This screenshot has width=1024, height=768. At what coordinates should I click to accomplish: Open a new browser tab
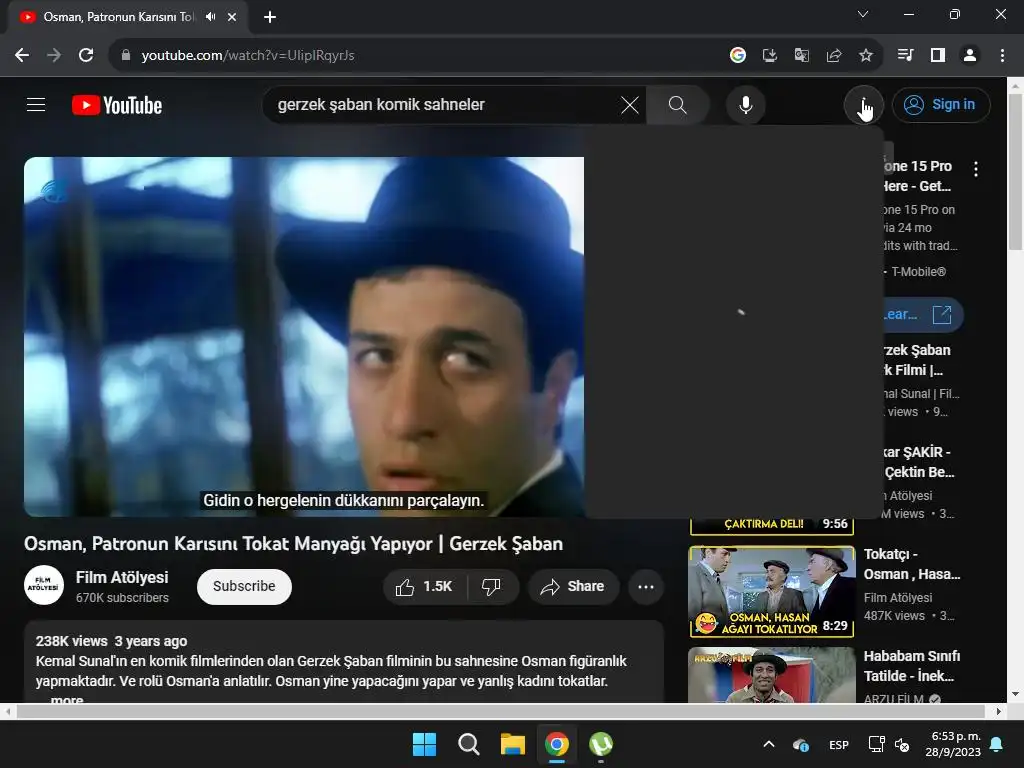pos(270,17)
